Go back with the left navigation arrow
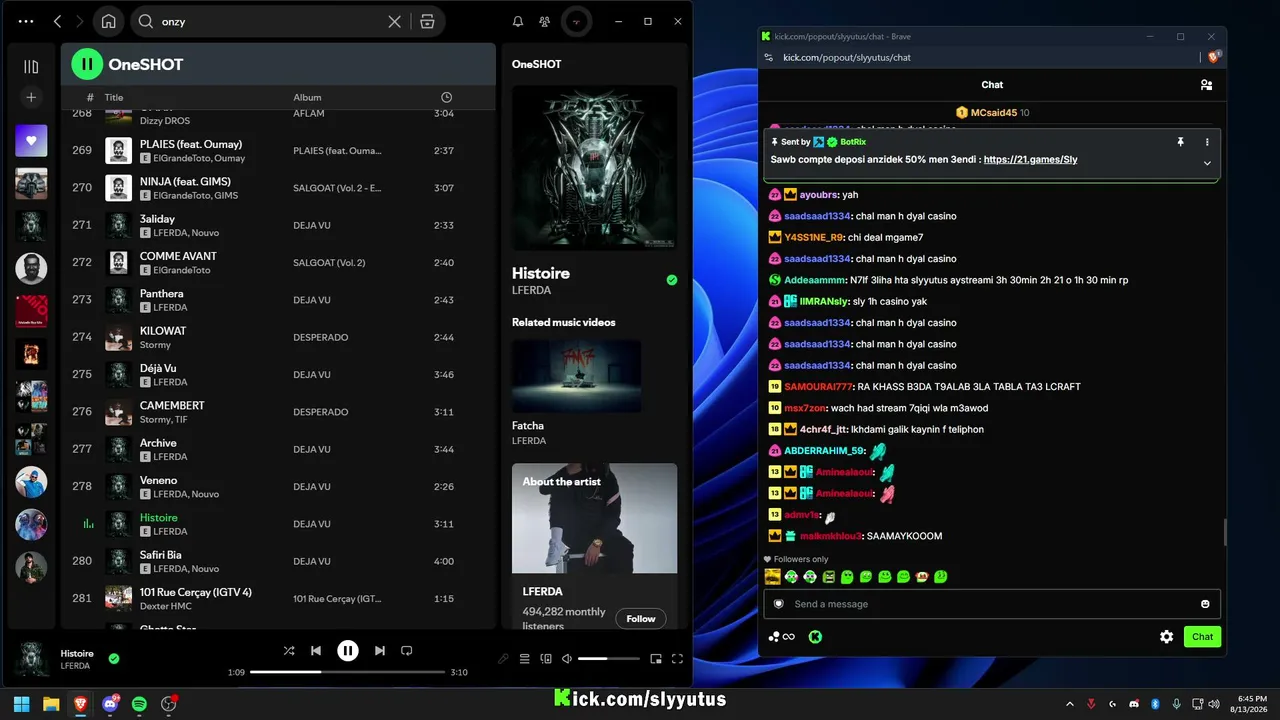1280x720 pixels. point(57,21)
